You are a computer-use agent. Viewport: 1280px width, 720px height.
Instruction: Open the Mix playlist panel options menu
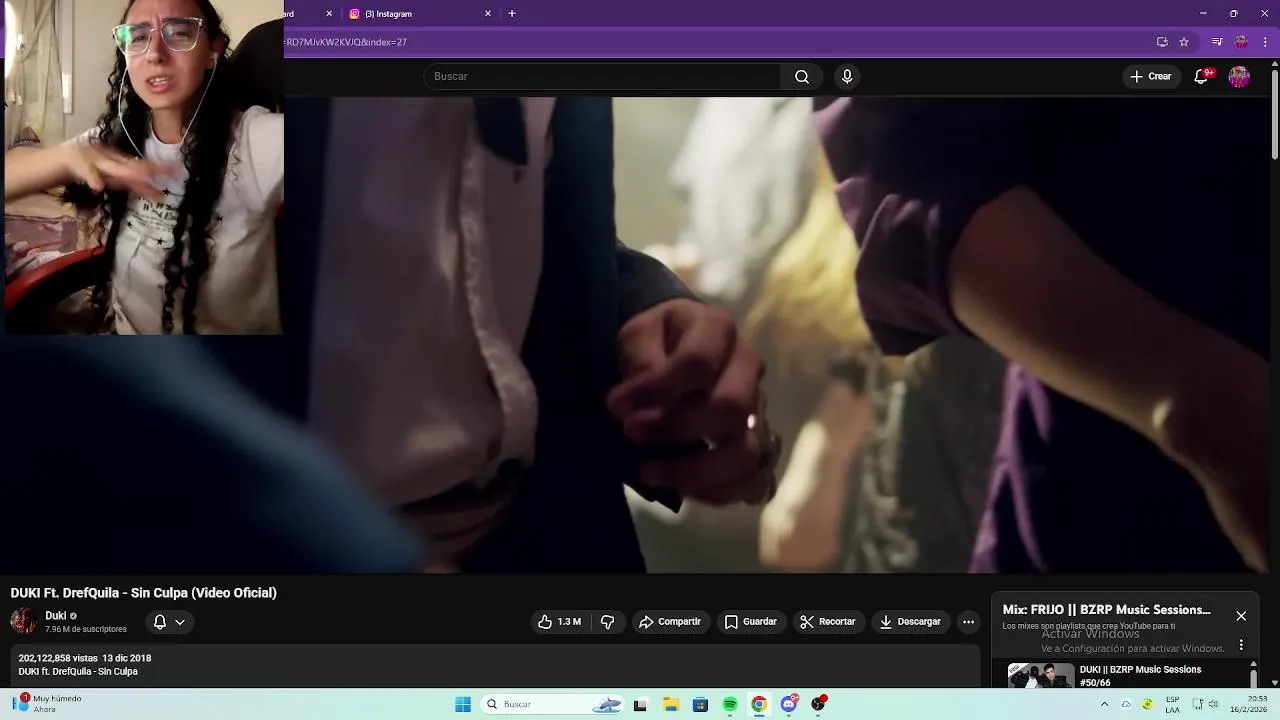pos(1241,645)
